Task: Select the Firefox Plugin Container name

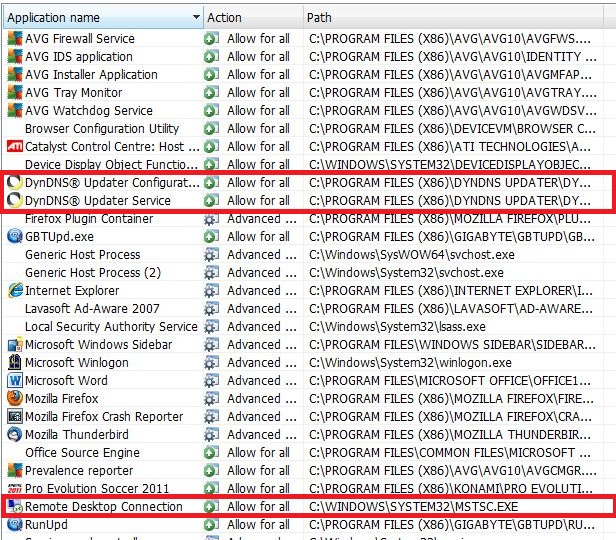Action: tap(89, 219)
